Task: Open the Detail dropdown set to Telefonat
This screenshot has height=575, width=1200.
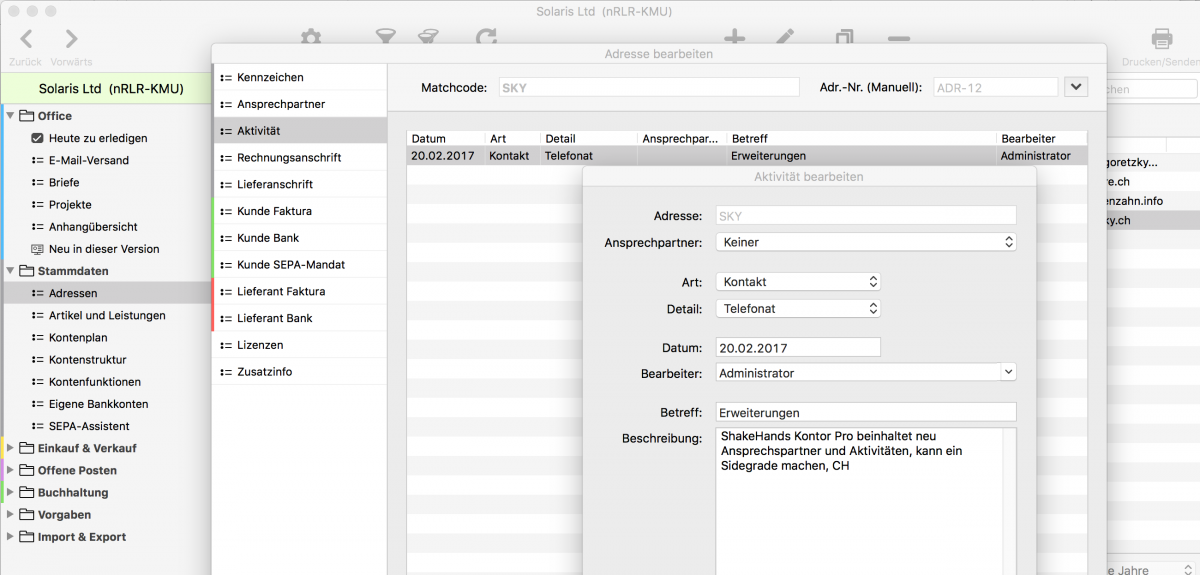Action: click(x=798, y=309)
